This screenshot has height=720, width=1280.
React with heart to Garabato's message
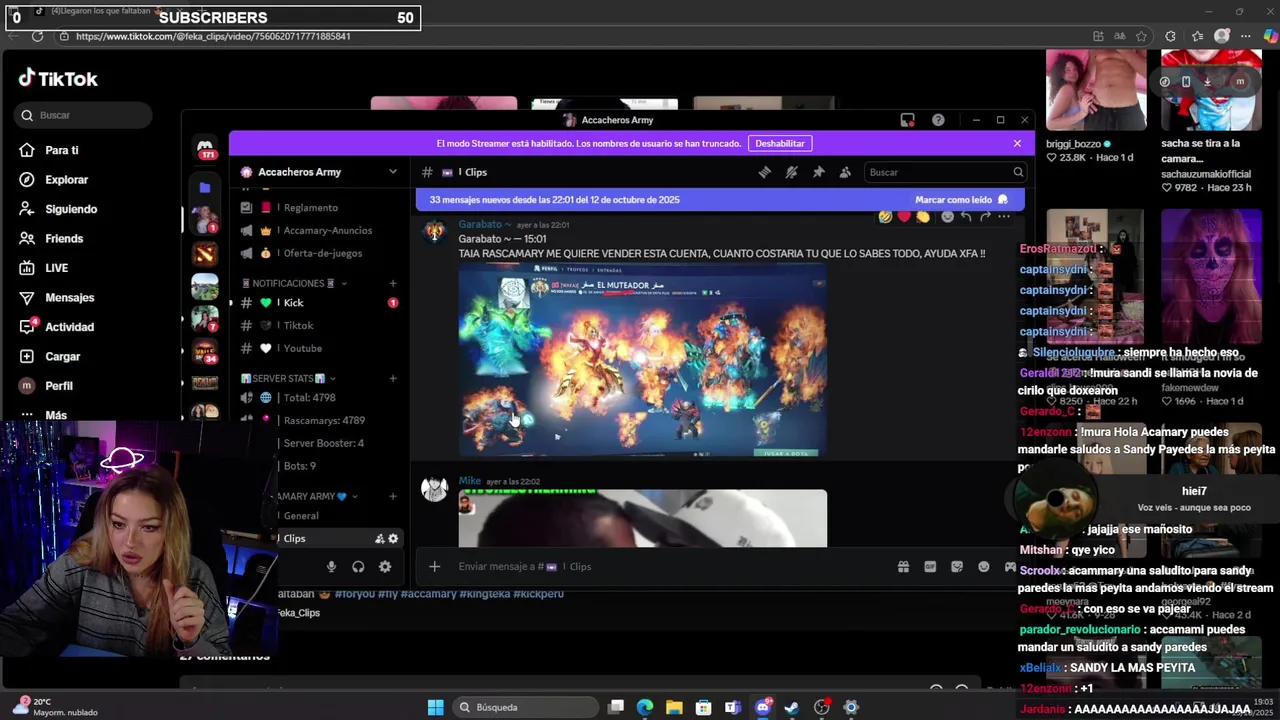click(904, 216)
